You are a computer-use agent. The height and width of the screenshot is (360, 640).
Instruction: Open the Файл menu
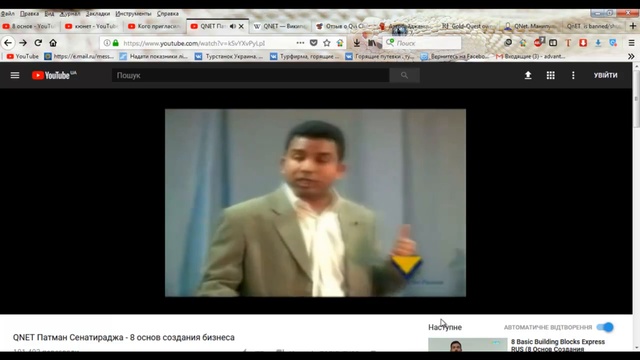coord(7,13)
